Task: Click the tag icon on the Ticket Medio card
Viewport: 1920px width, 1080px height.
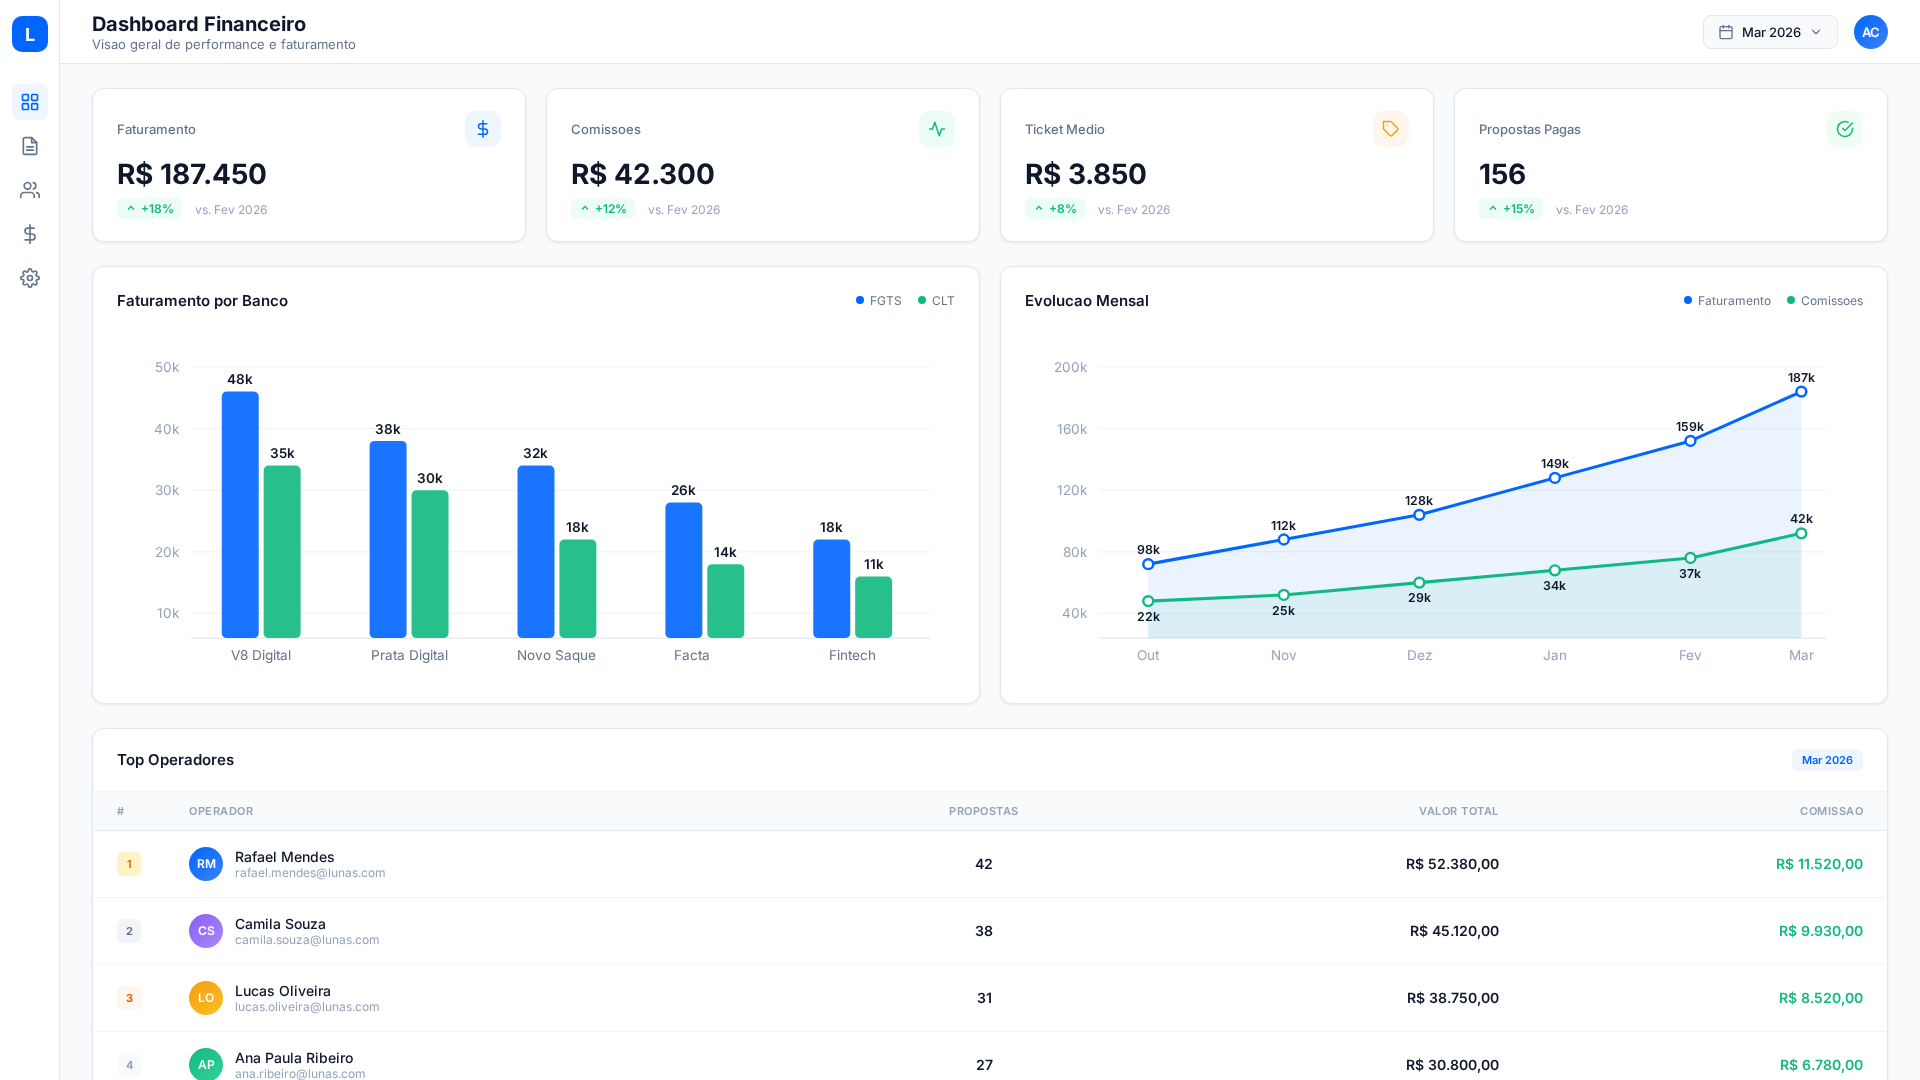Action: click(x=1390, y=129)
